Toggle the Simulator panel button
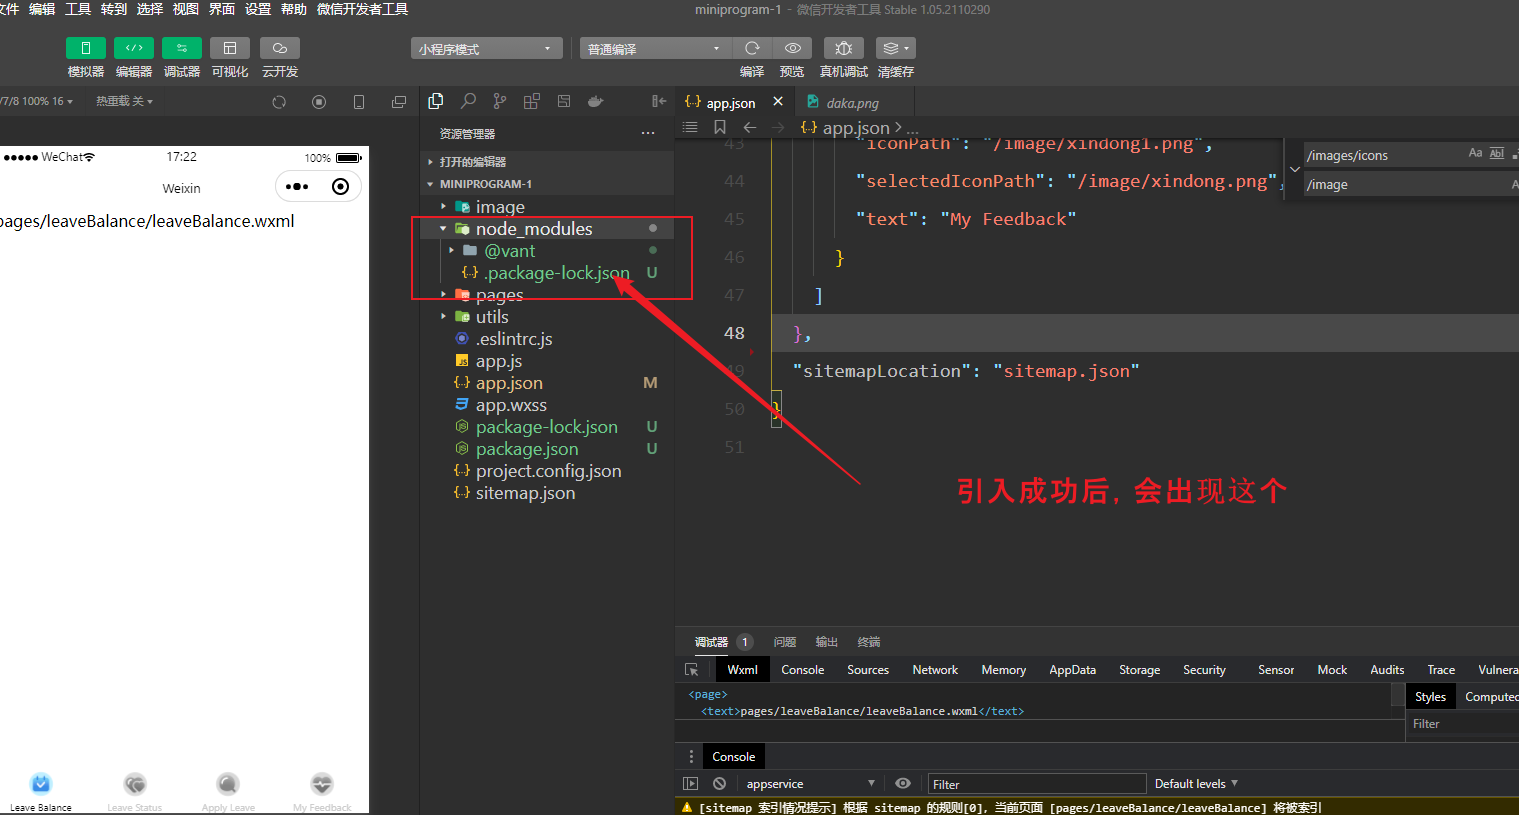 86,48
